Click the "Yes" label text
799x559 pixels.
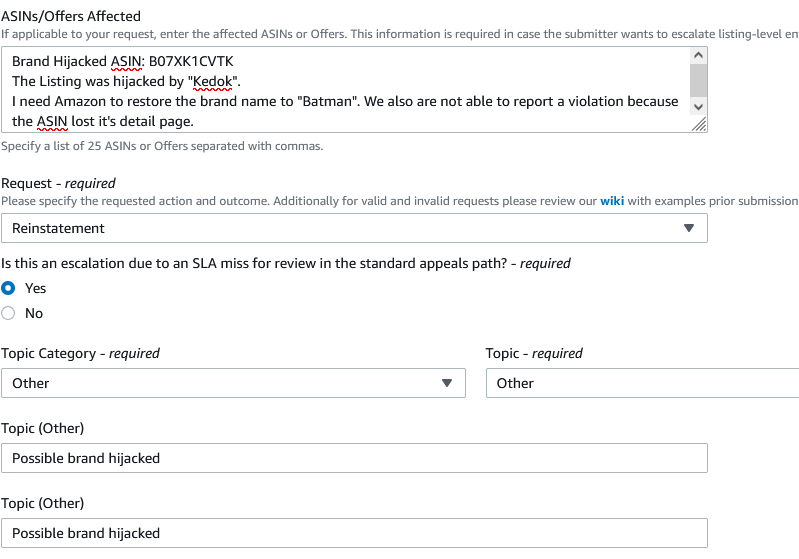35,288
